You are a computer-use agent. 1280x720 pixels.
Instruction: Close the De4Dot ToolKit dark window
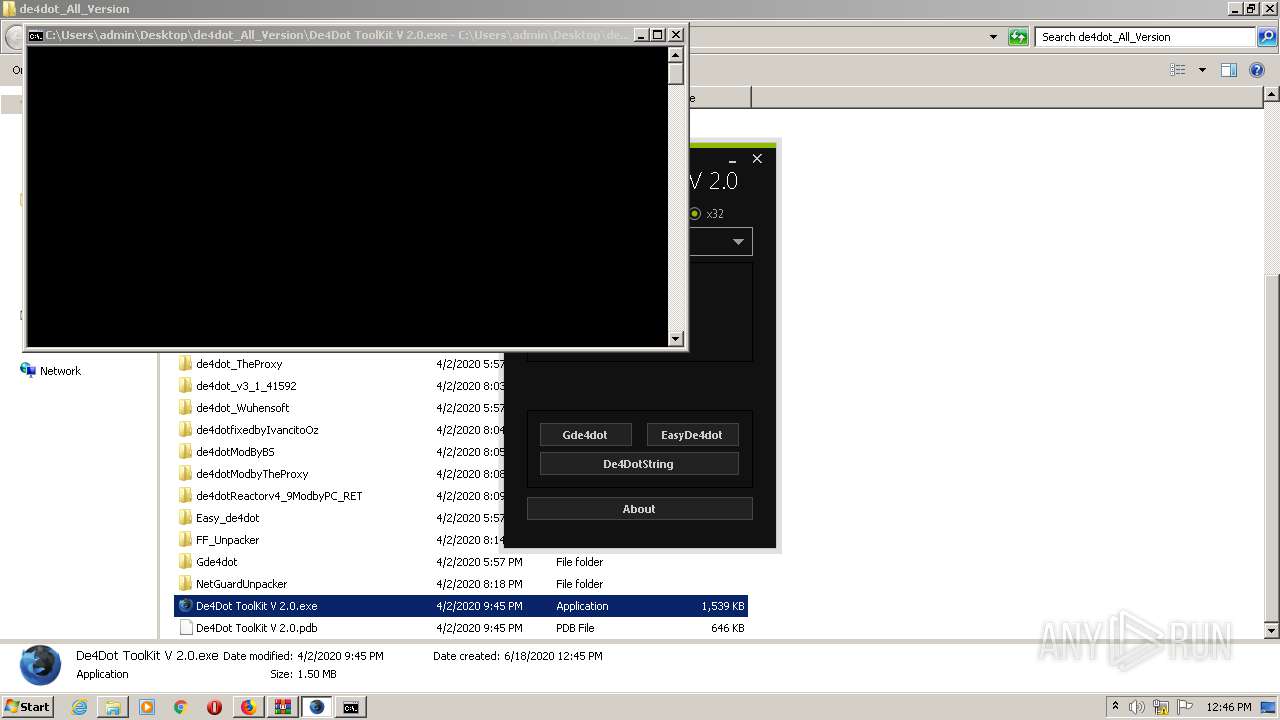[757, 158]
